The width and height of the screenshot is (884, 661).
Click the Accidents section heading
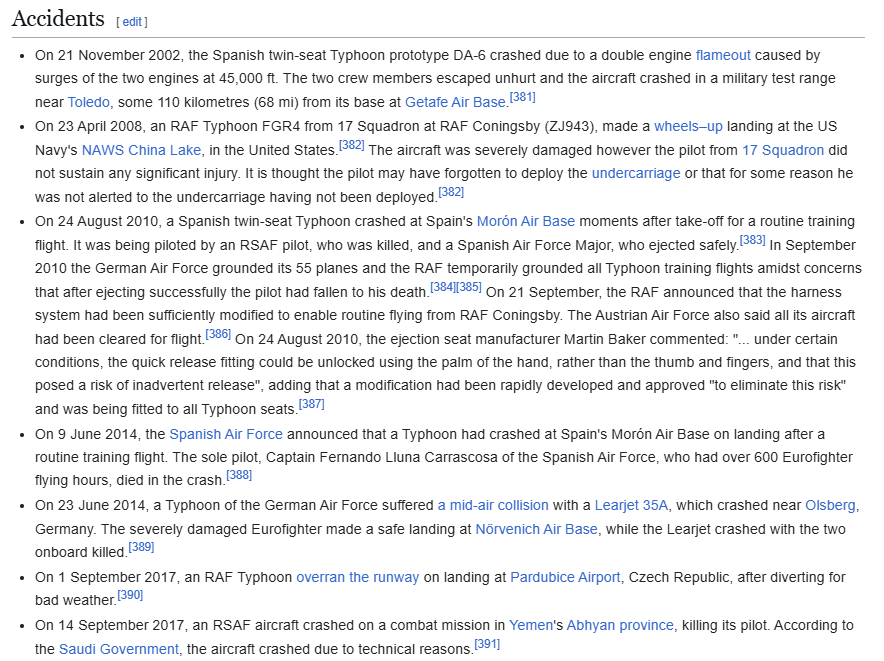click(58, 19)
